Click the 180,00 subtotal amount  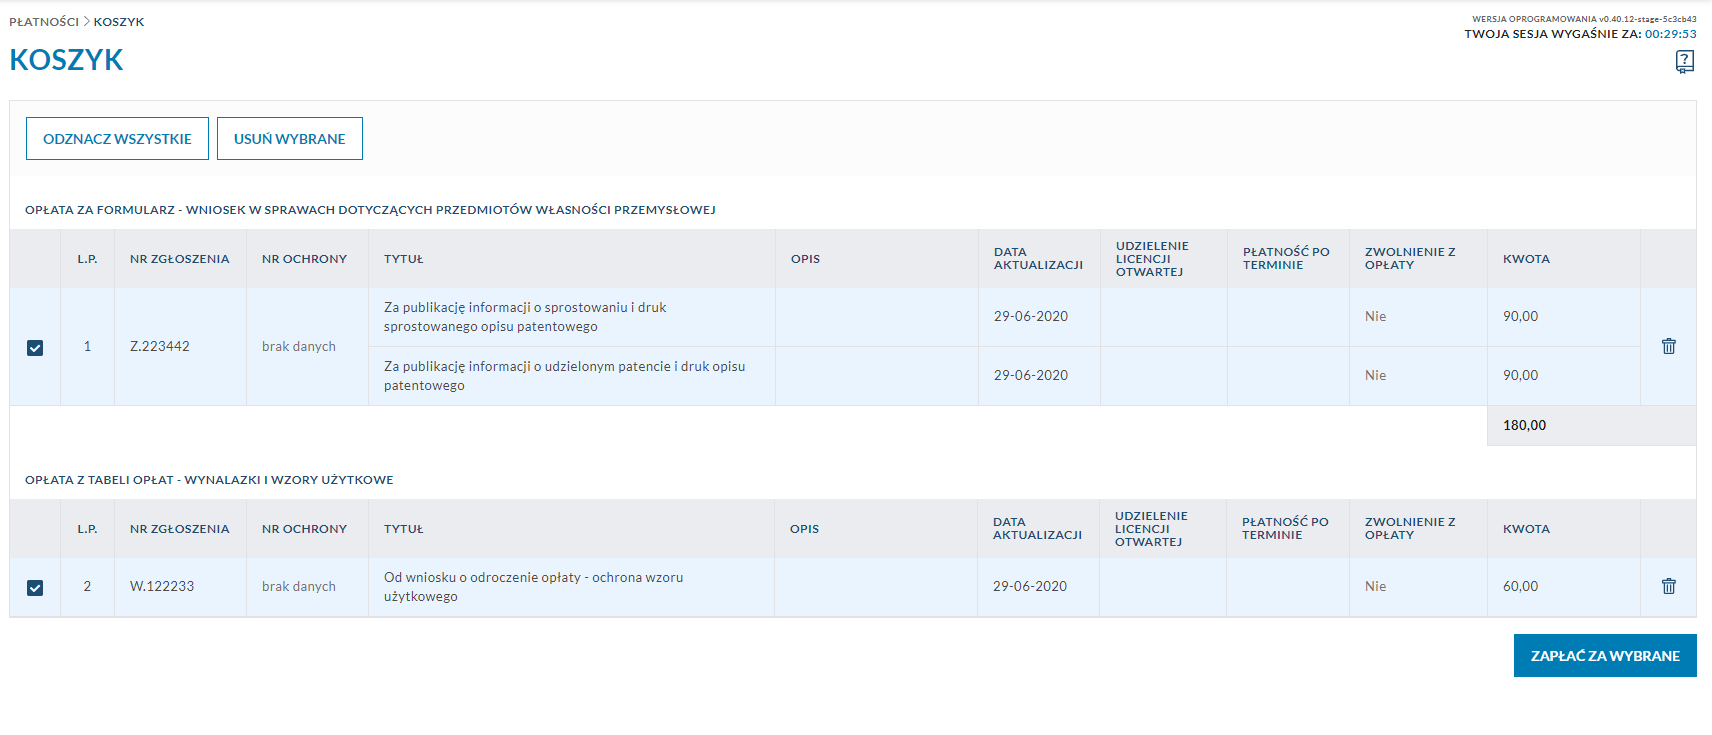click(x=1524, y=425)
